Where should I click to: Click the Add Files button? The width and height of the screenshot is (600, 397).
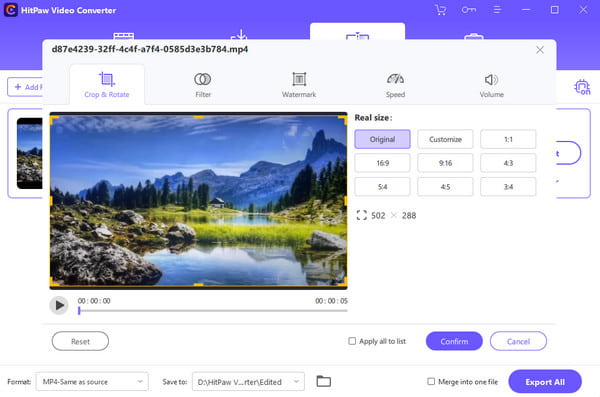tap(25, 87)
